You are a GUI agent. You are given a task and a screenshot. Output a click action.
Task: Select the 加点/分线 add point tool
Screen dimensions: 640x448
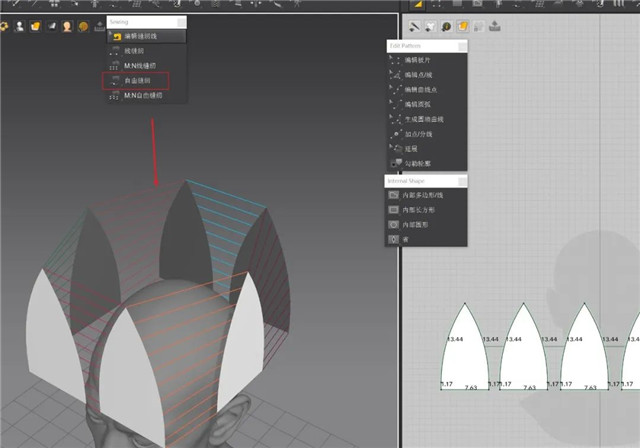coord(420,133)
